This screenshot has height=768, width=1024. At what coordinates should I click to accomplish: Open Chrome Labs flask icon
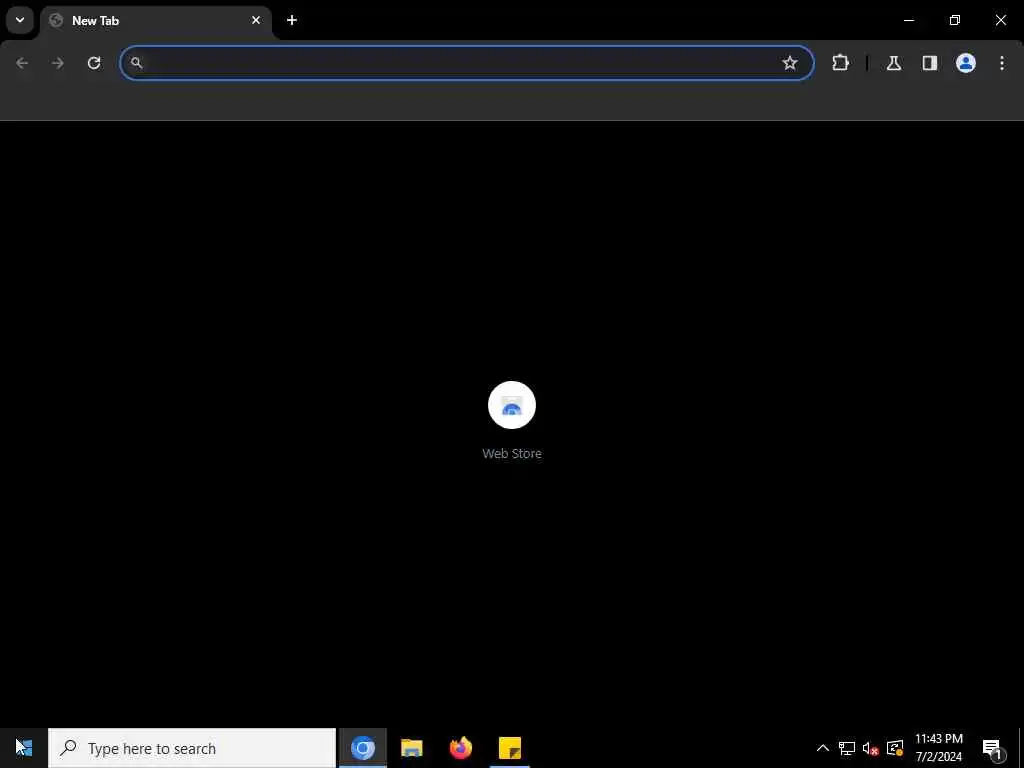[x=893, y=63]
